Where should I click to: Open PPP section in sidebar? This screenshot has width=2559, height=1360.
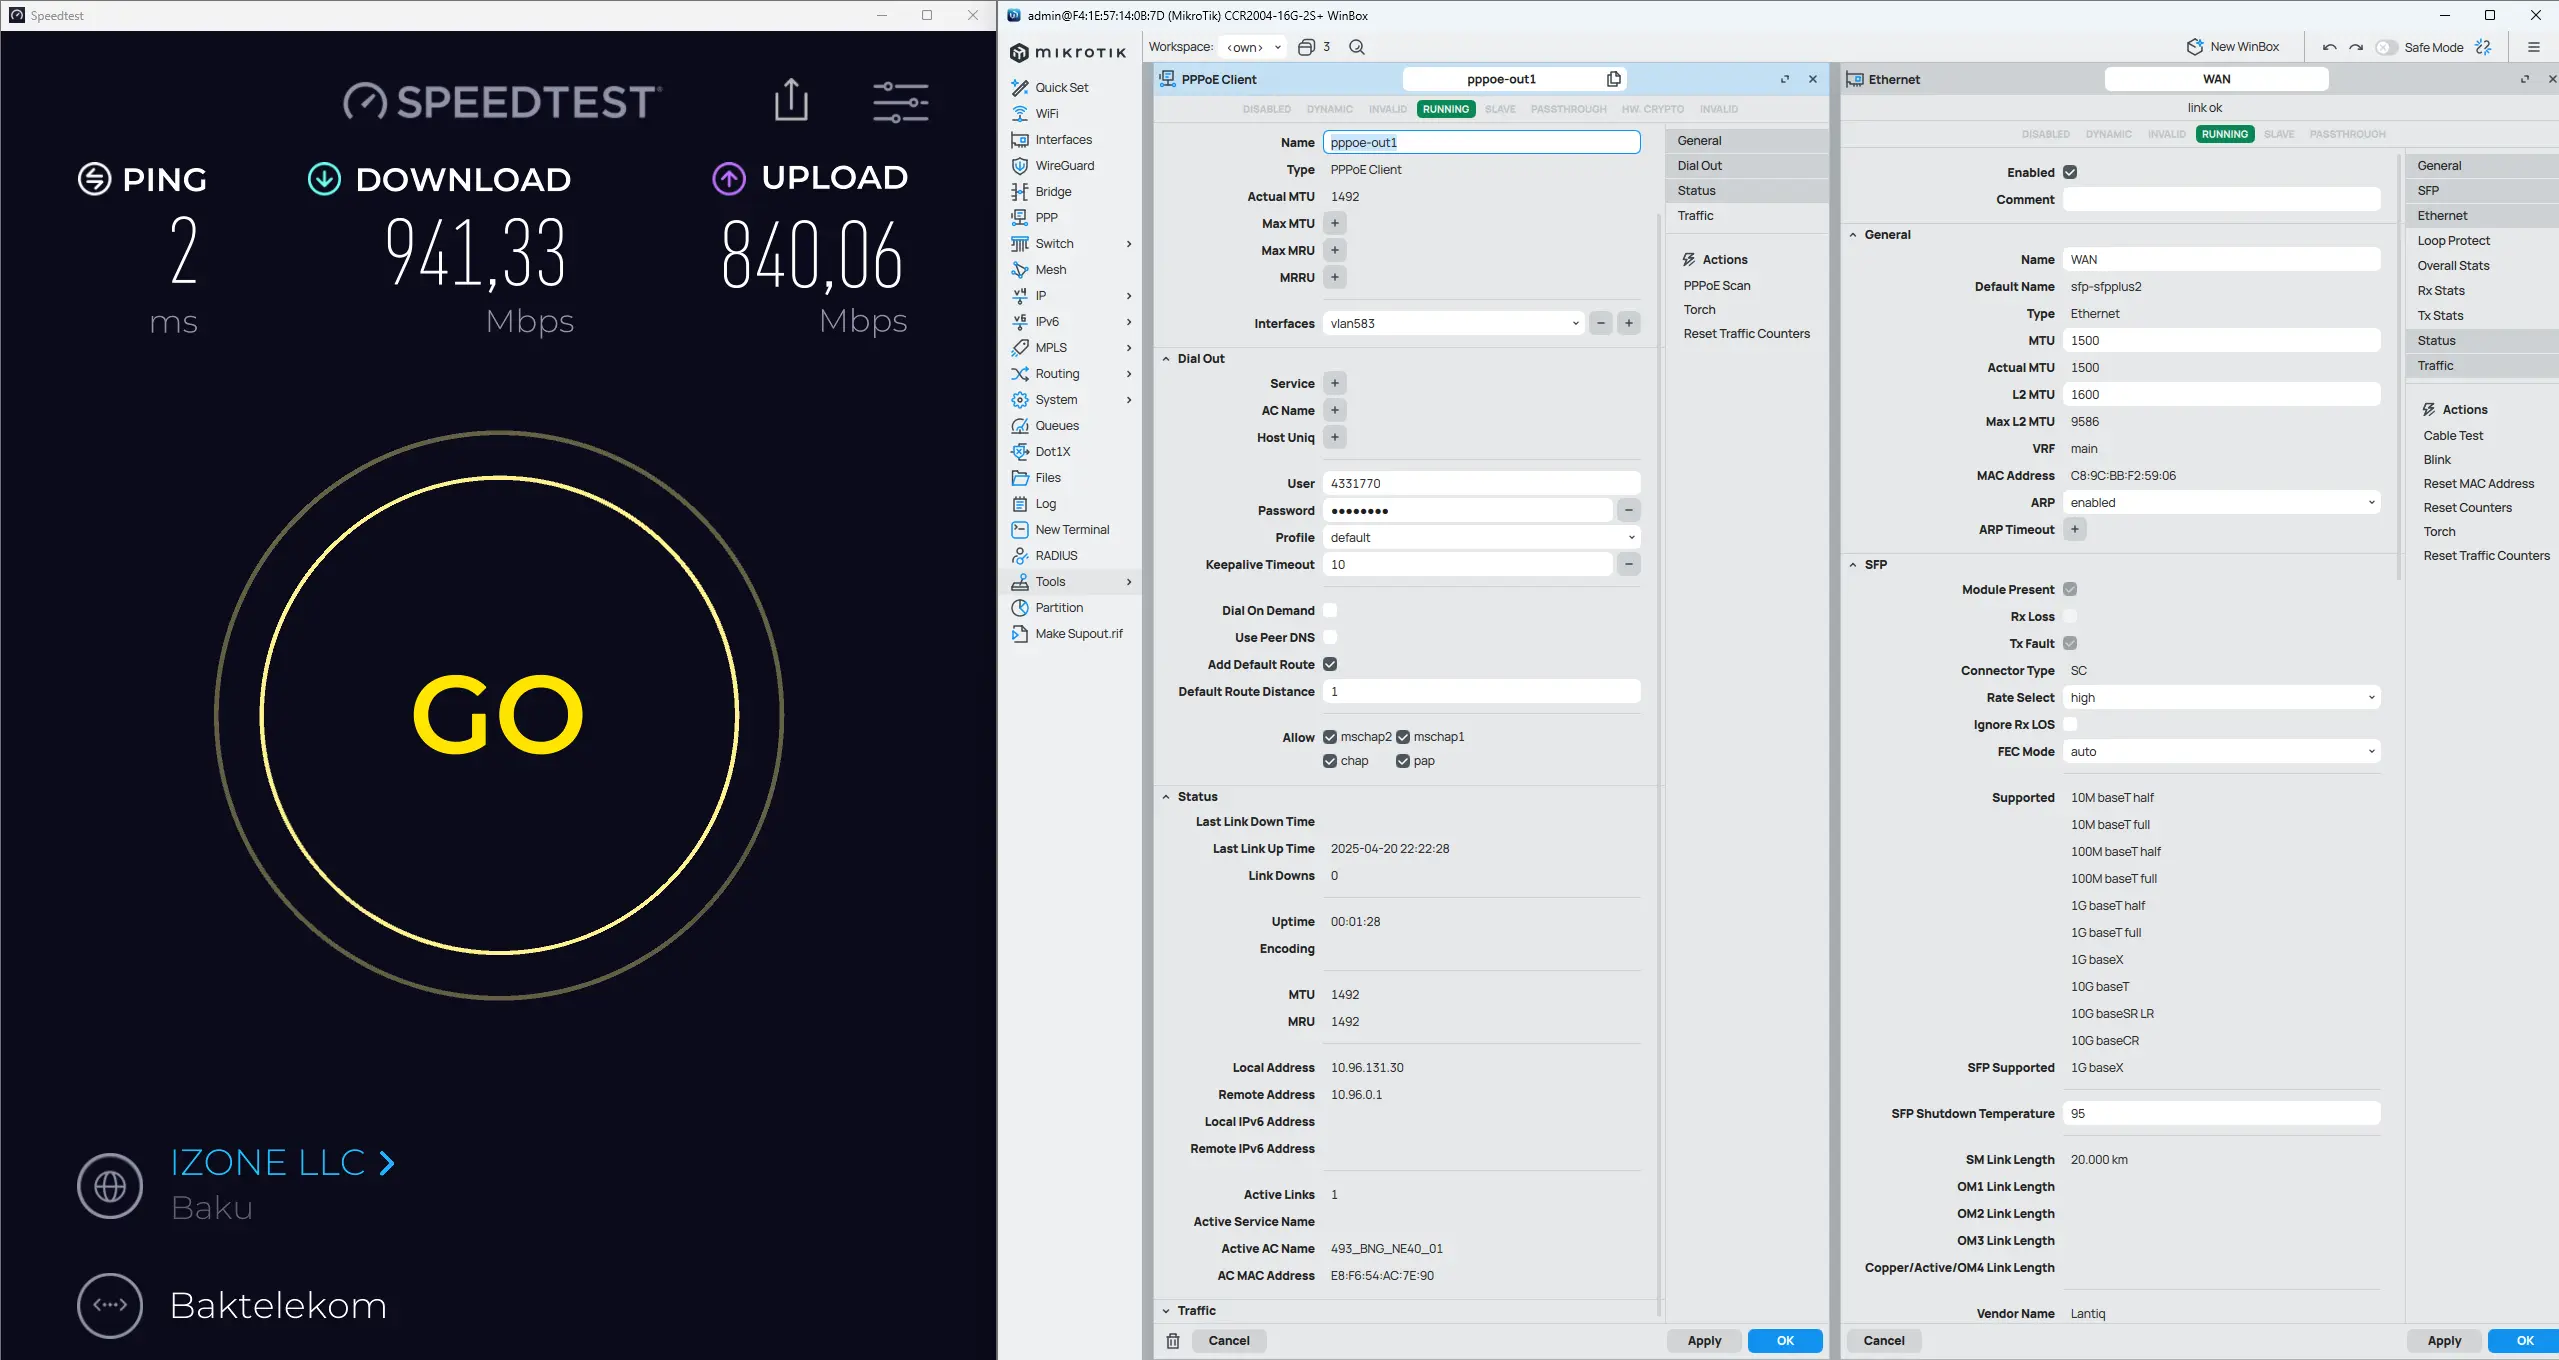pos(1046,217)
